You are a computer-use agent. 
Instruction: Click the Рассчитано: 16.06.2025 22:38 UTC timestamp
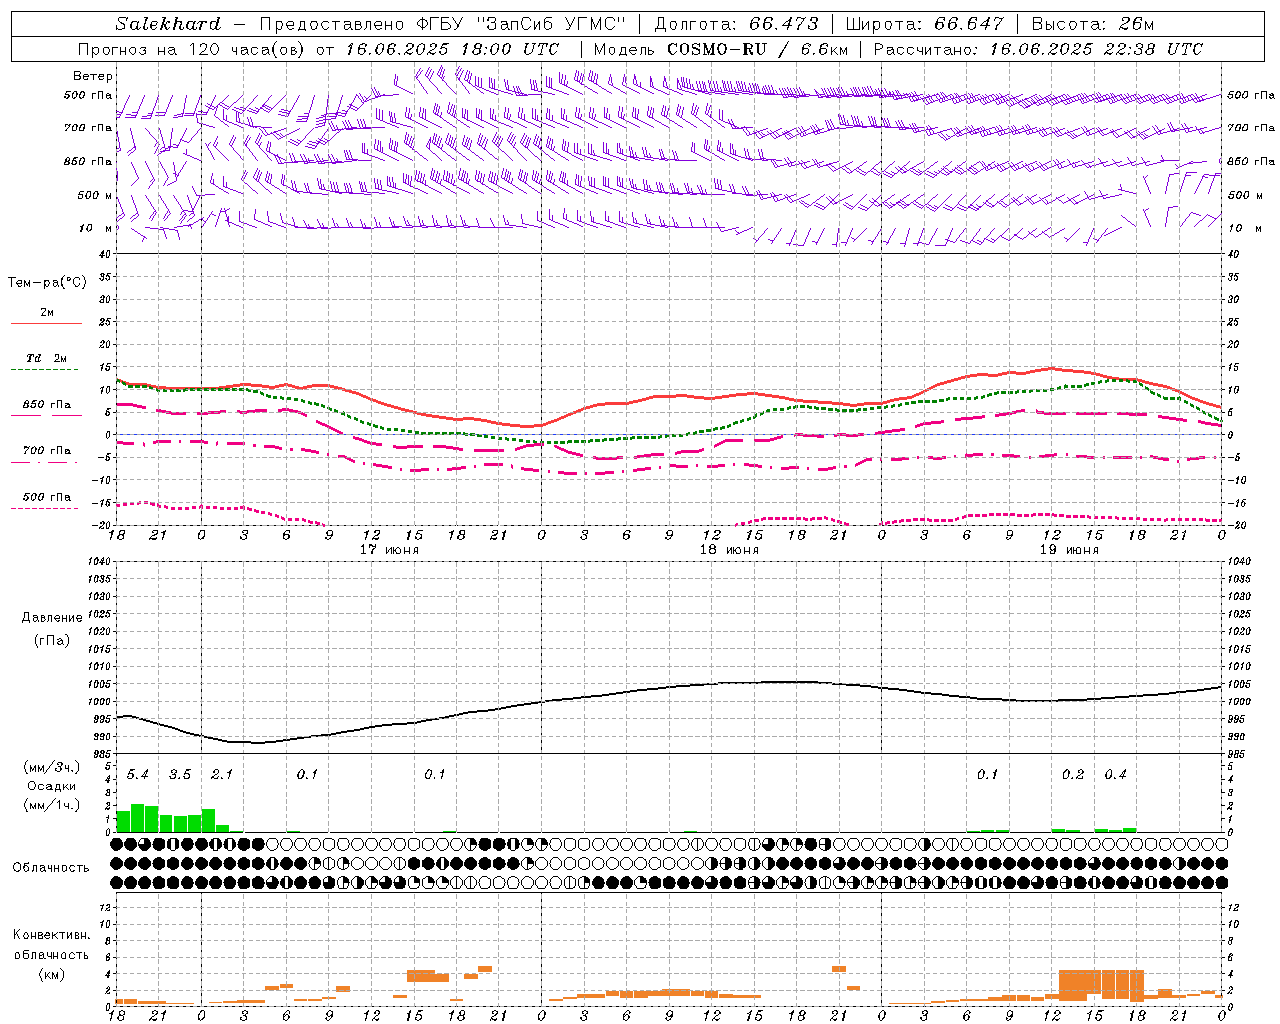point(1038,49)
